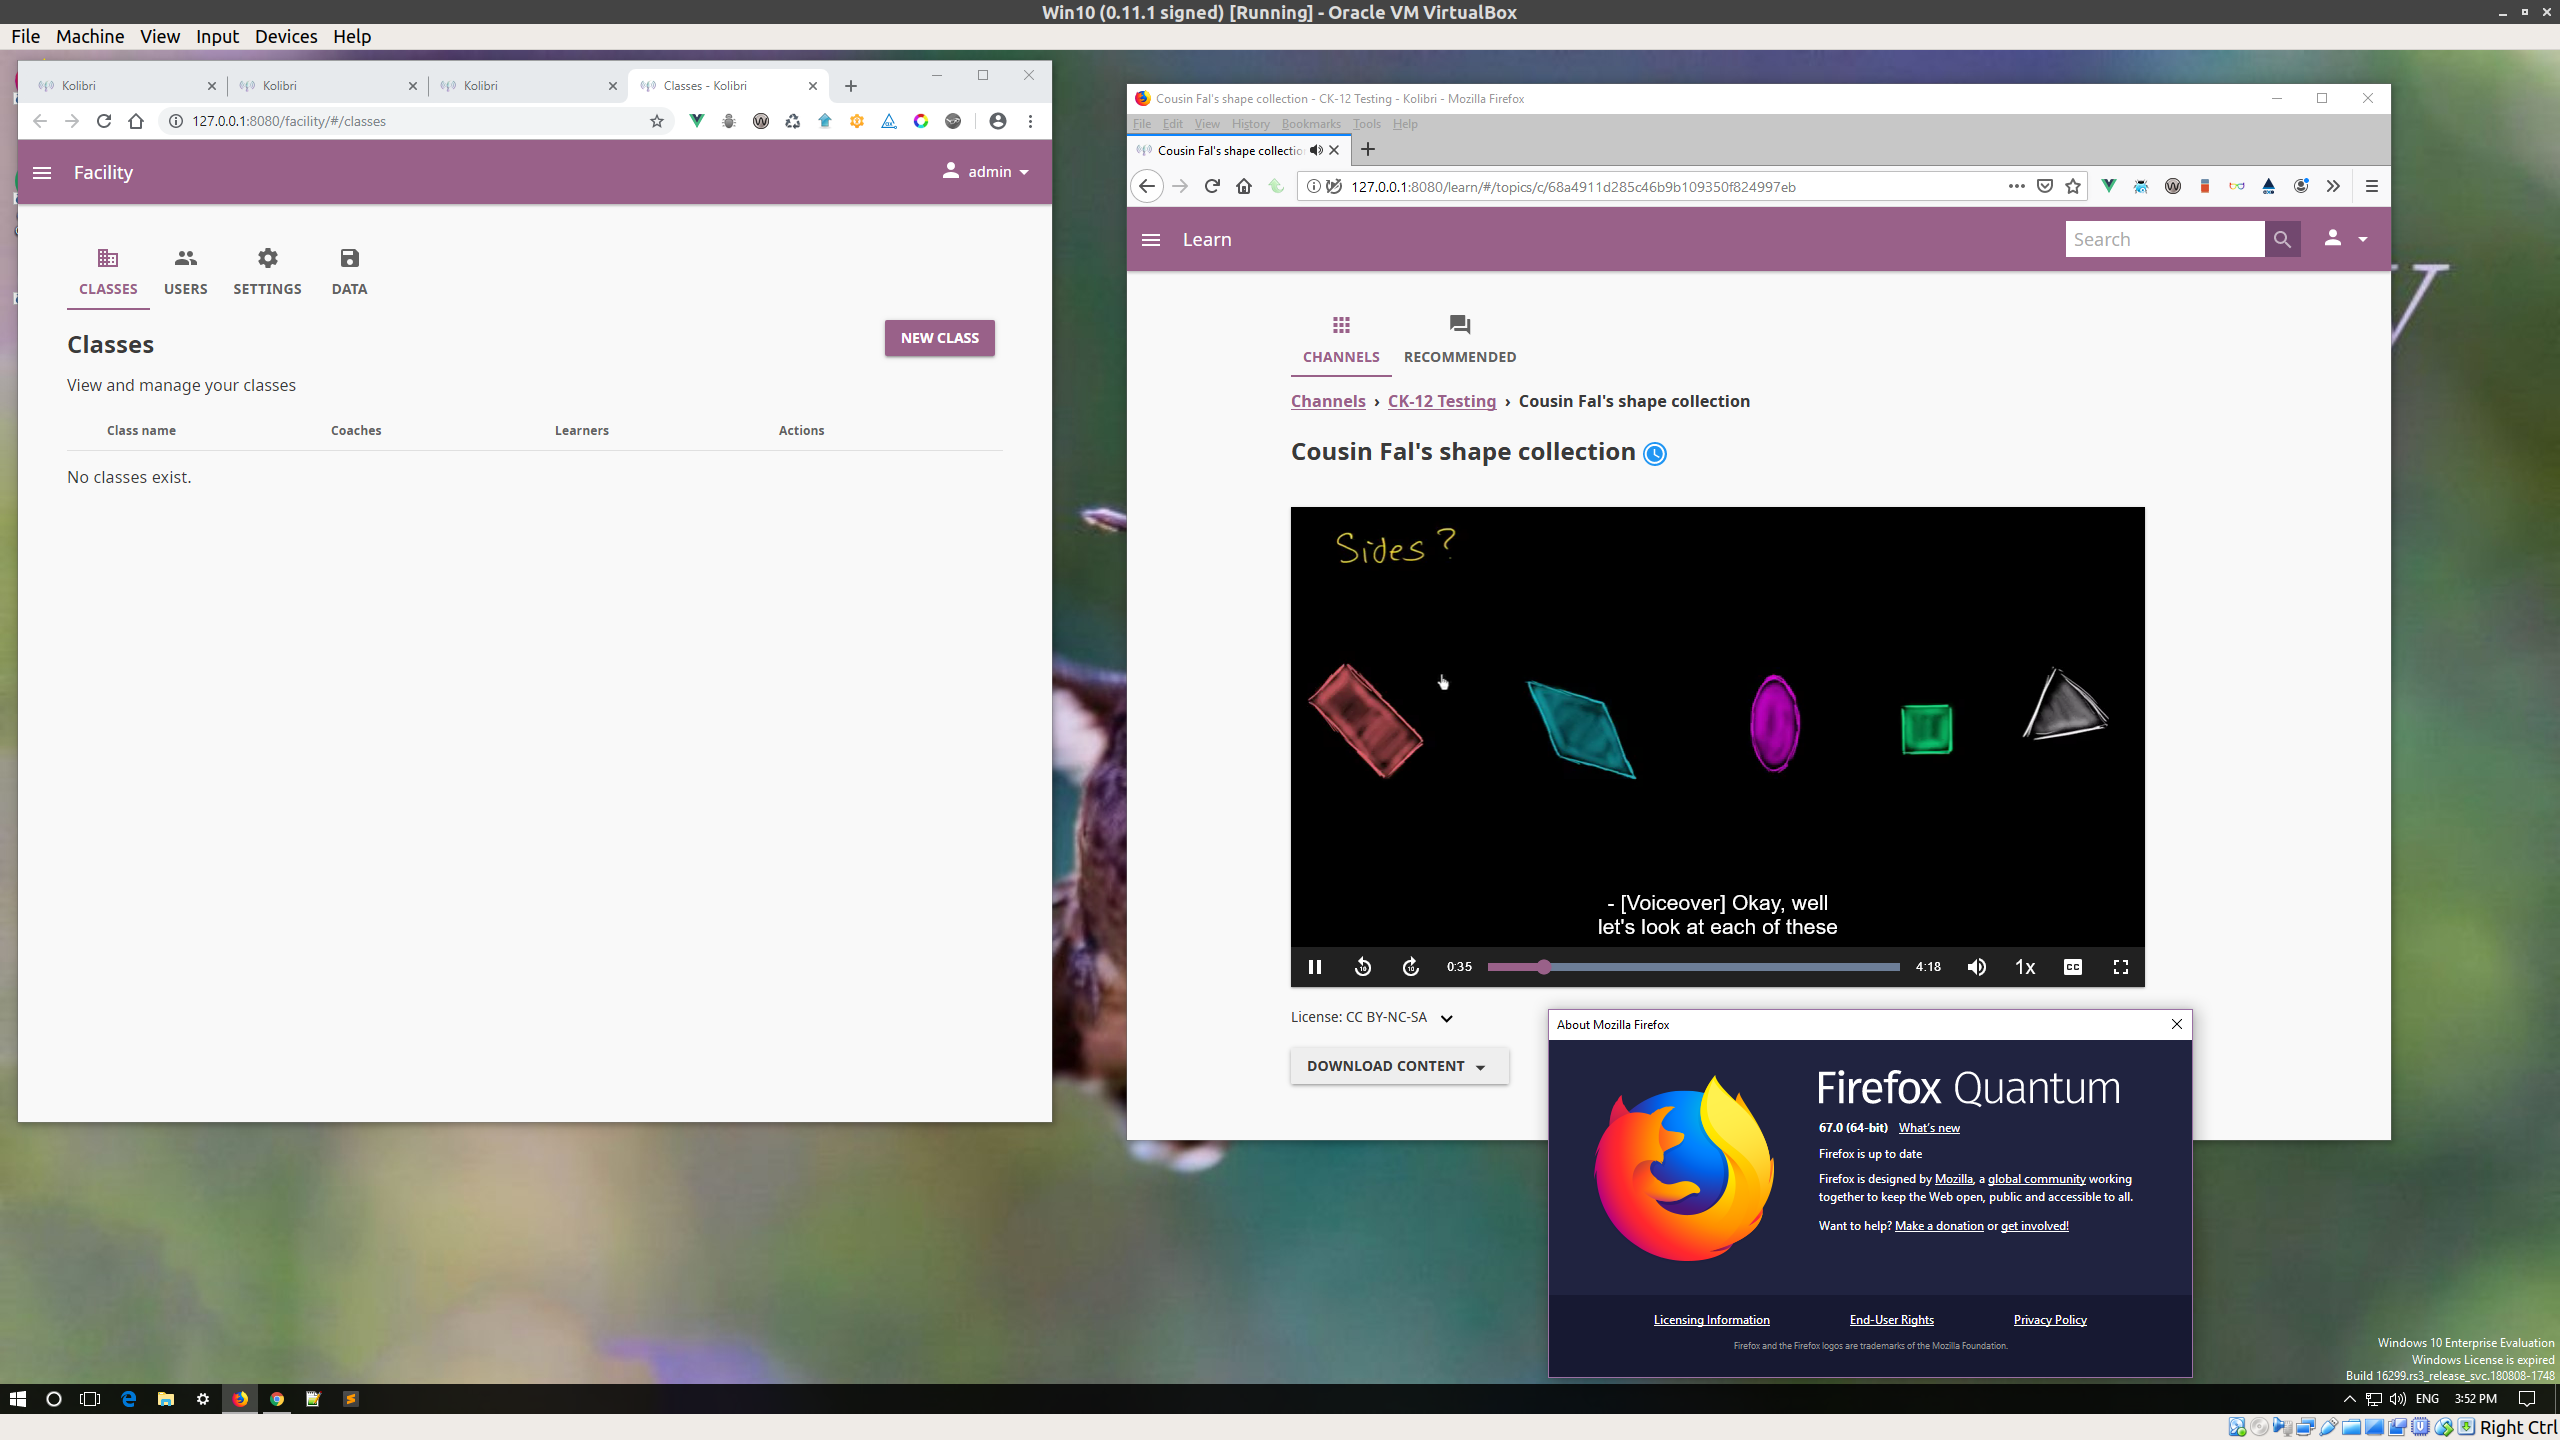Screen dimensions: 2560x1440
Task: Open Windows Start menu
Action: click(x=18, y=1399)
